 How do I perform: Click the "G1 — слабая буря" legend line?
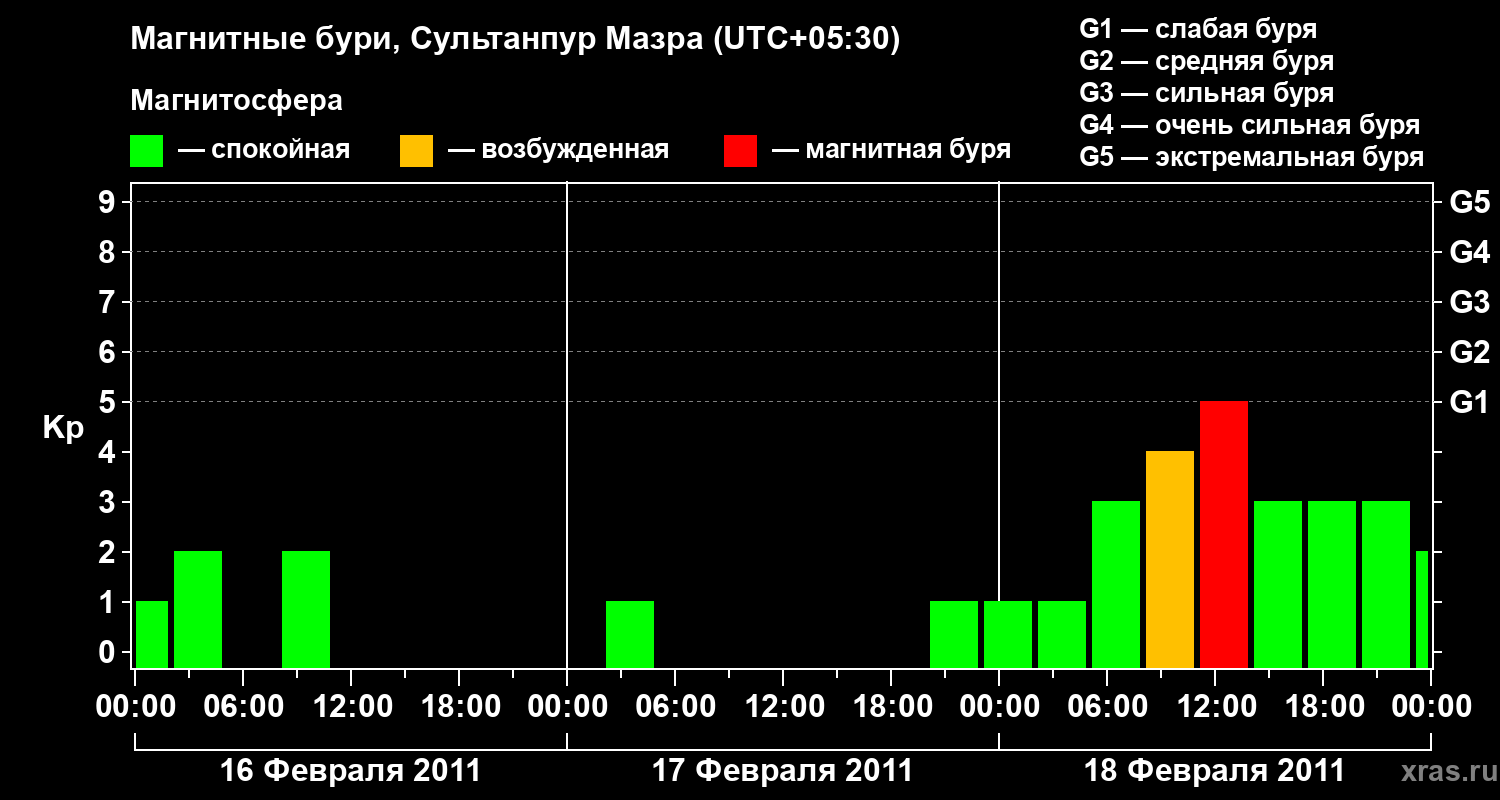coord(1198,29)
